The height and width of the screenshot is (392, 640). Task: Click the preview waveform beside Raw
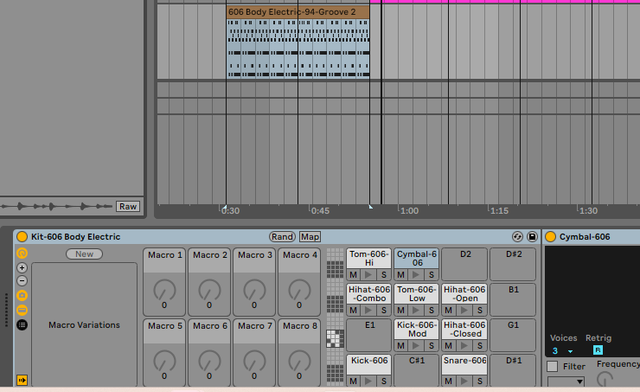click(56, 207)
